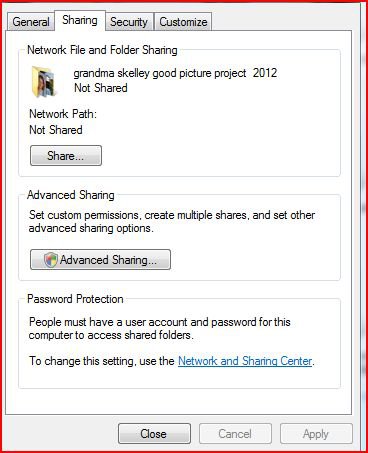
Task: Select the Sharing tab
Action: (x=80, y=20)
